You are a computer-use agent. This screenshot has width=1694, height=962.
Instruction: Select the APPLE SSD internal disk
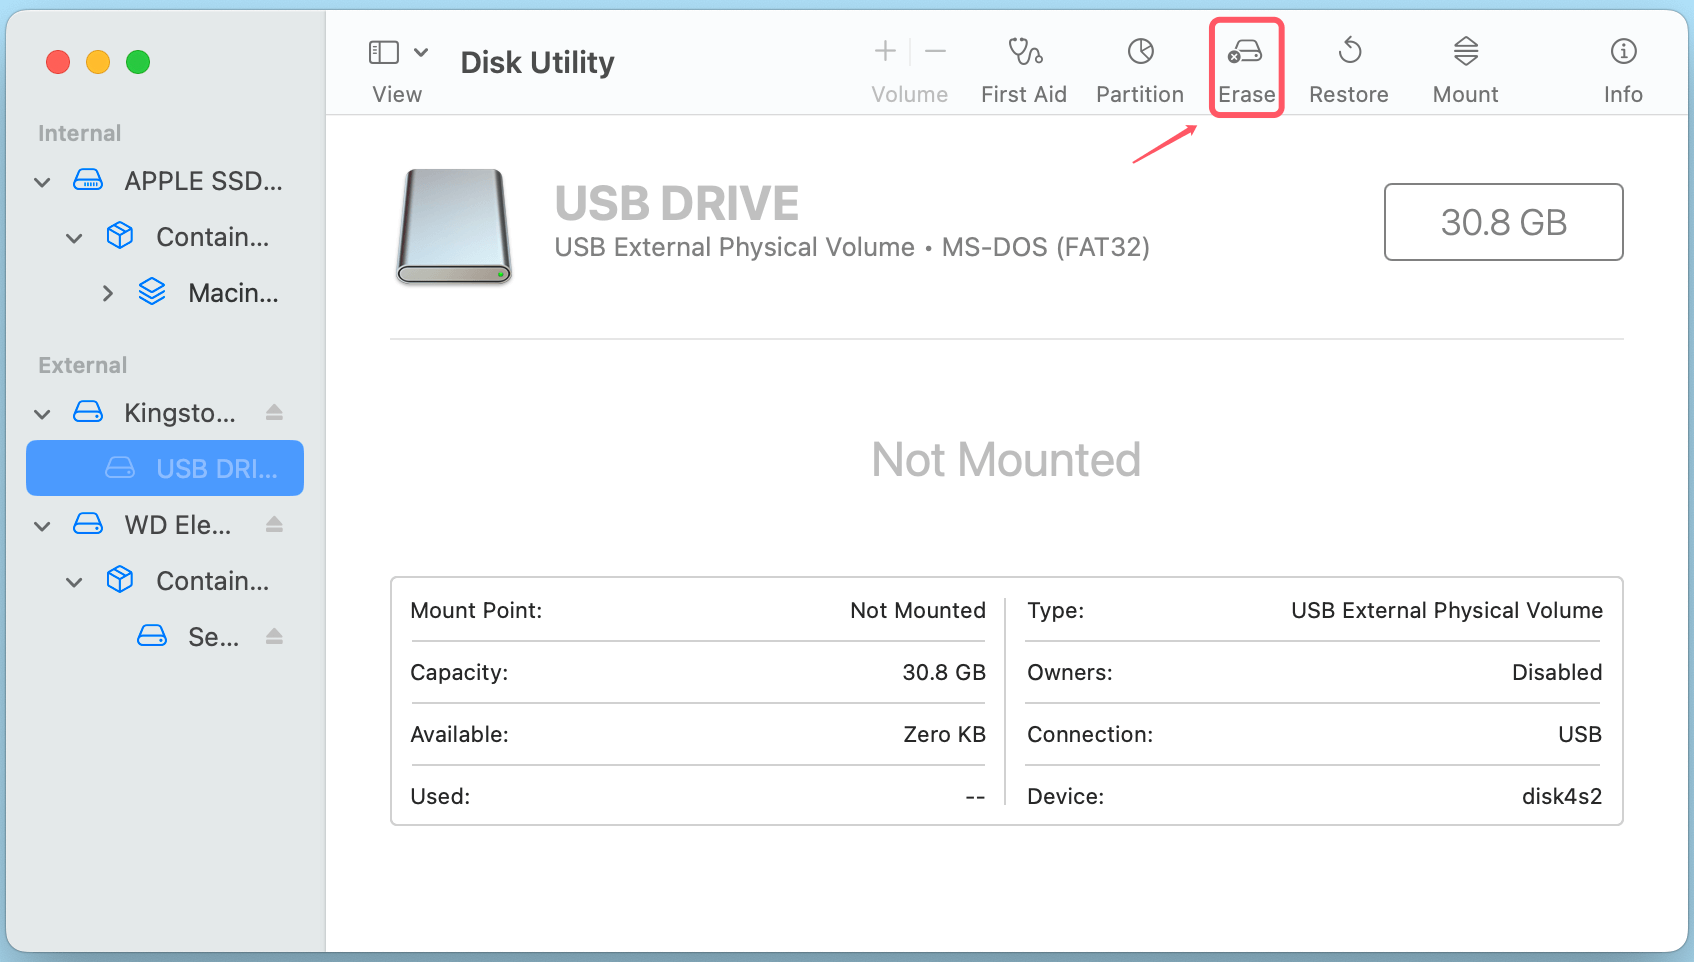coord(200,181)
